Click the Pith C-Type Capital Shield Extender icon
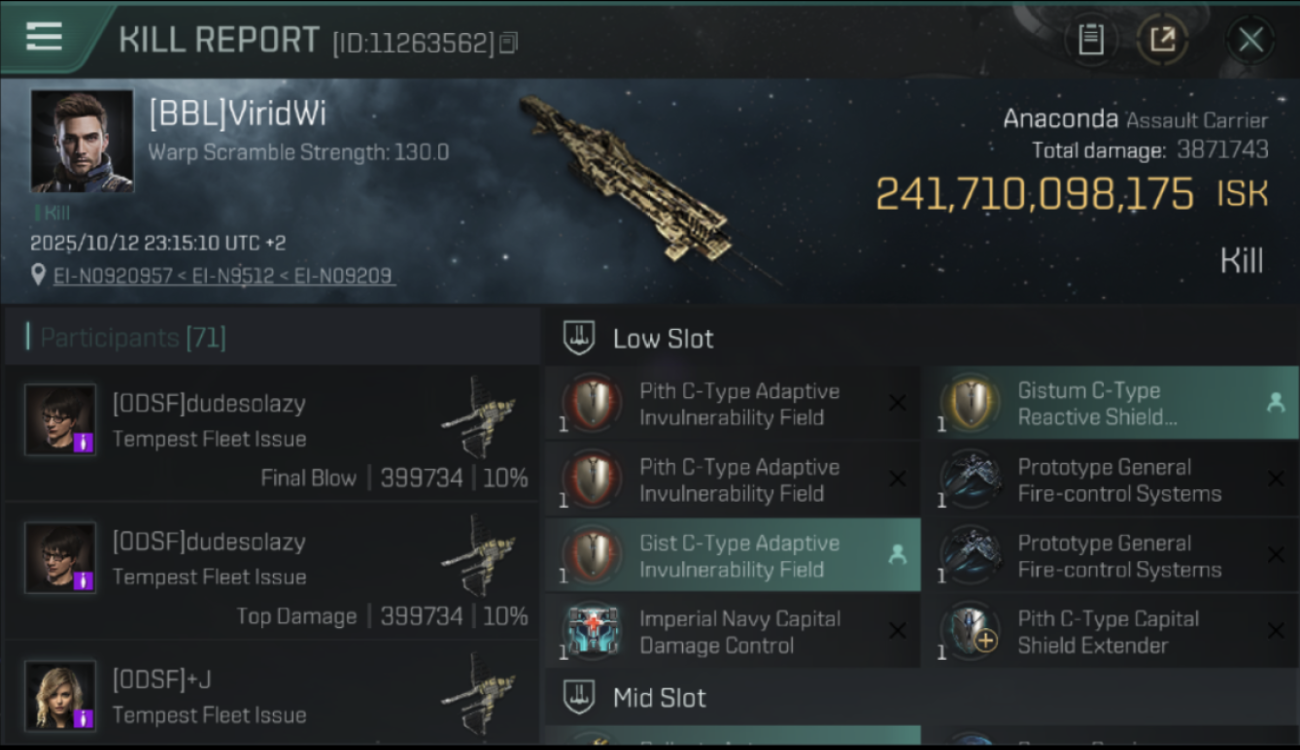This screenshot has height=750, width=1300. pos(970,632)
